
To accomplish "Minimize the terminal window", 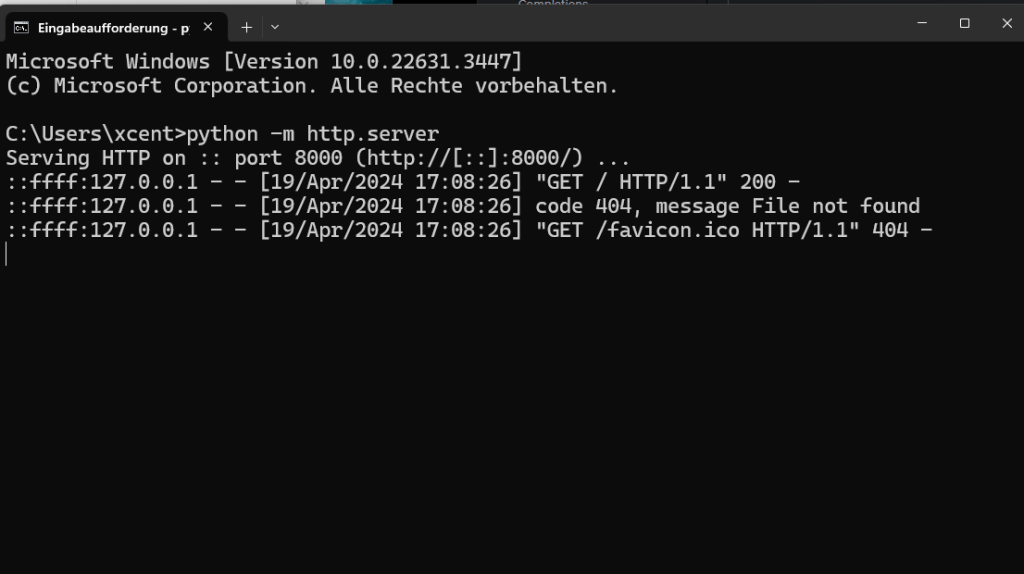I will pos(922,23).
